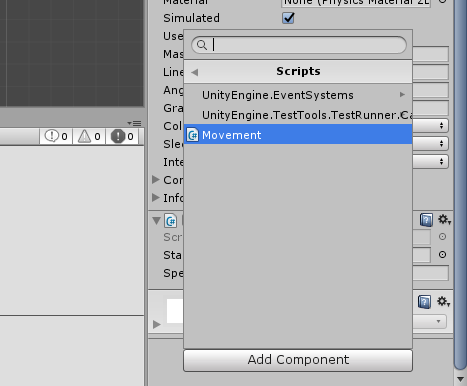This screenshot has width=467, height=386.
Task: Open the object picker for Script field
Action: click(x=442, y=237)
